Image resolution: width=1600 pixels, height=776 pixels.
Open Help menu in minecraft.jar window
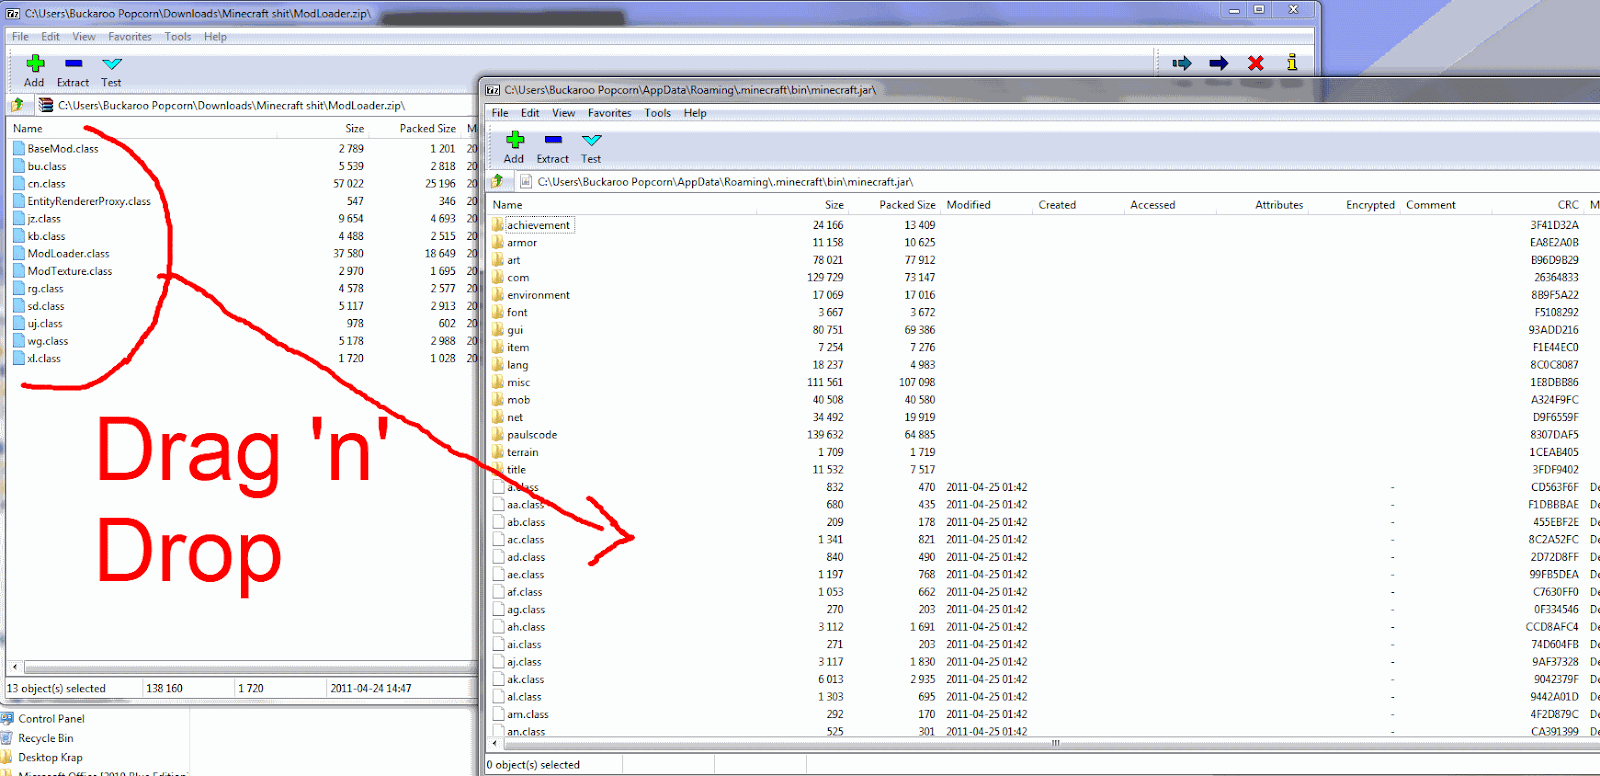[x=695, y=113]
